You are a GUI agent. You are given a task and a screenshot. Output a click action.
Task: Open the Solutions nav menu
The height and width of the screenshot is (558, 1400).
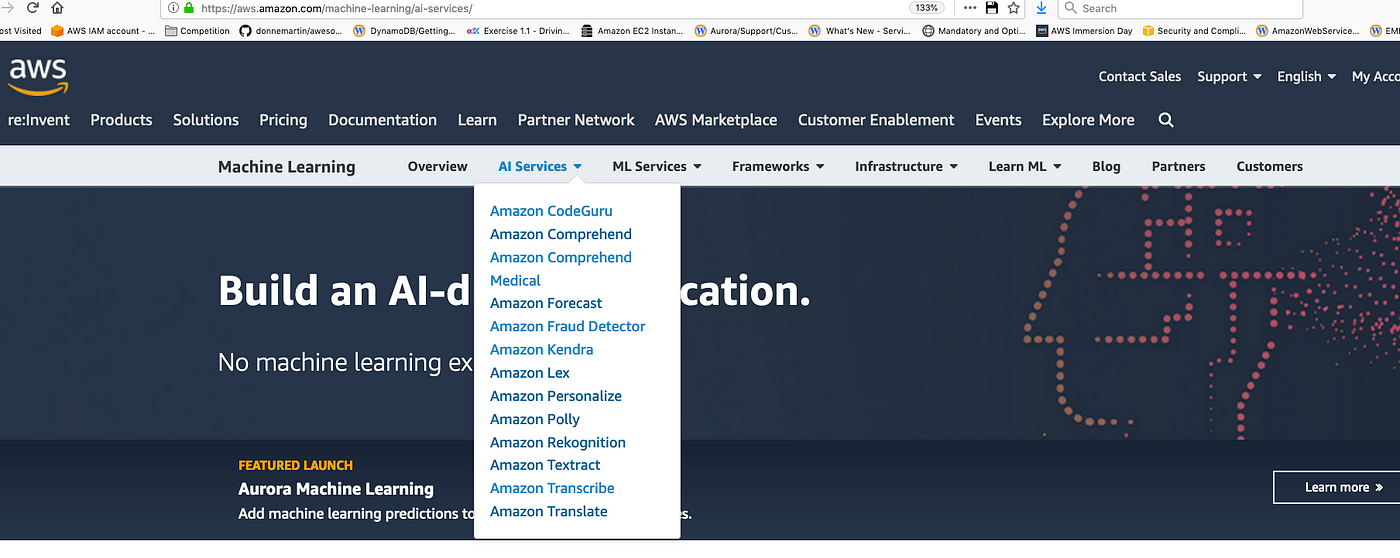(206, 120)
